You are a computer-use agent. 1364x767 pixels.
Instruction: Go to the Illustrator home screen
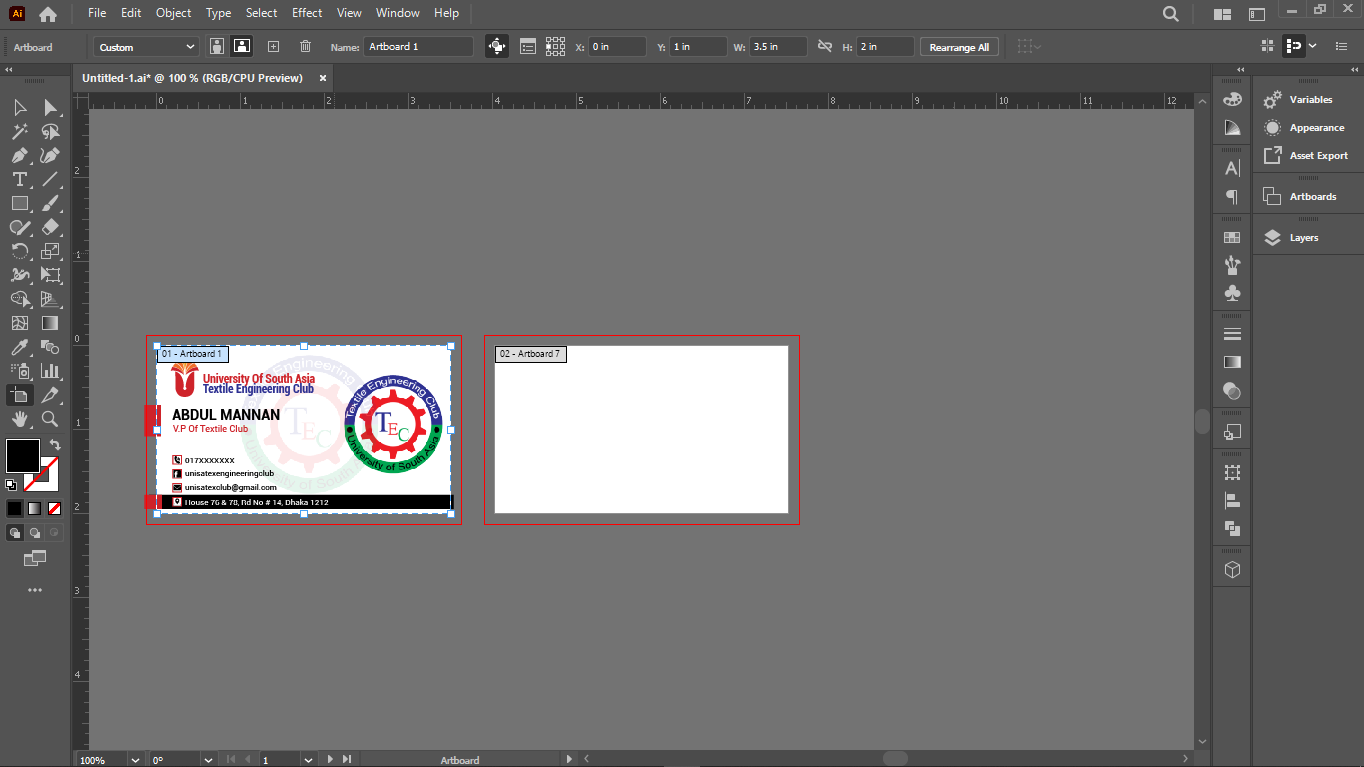tap(48, 14)
